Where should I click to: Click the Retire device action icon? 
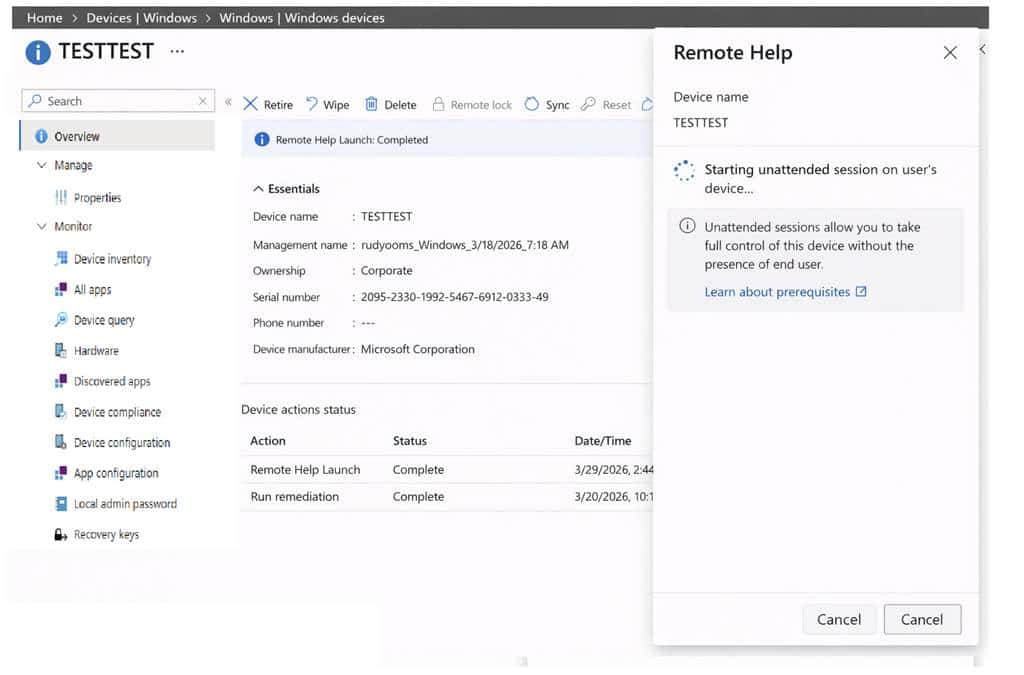pos(251,104)
